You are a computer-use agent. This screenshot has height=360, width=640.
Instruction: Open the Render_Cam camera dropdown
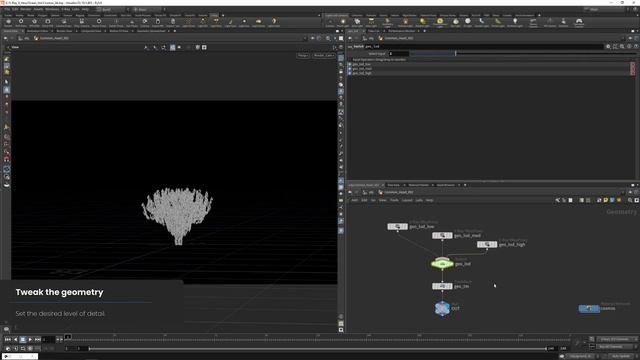(x=324, y=55)
